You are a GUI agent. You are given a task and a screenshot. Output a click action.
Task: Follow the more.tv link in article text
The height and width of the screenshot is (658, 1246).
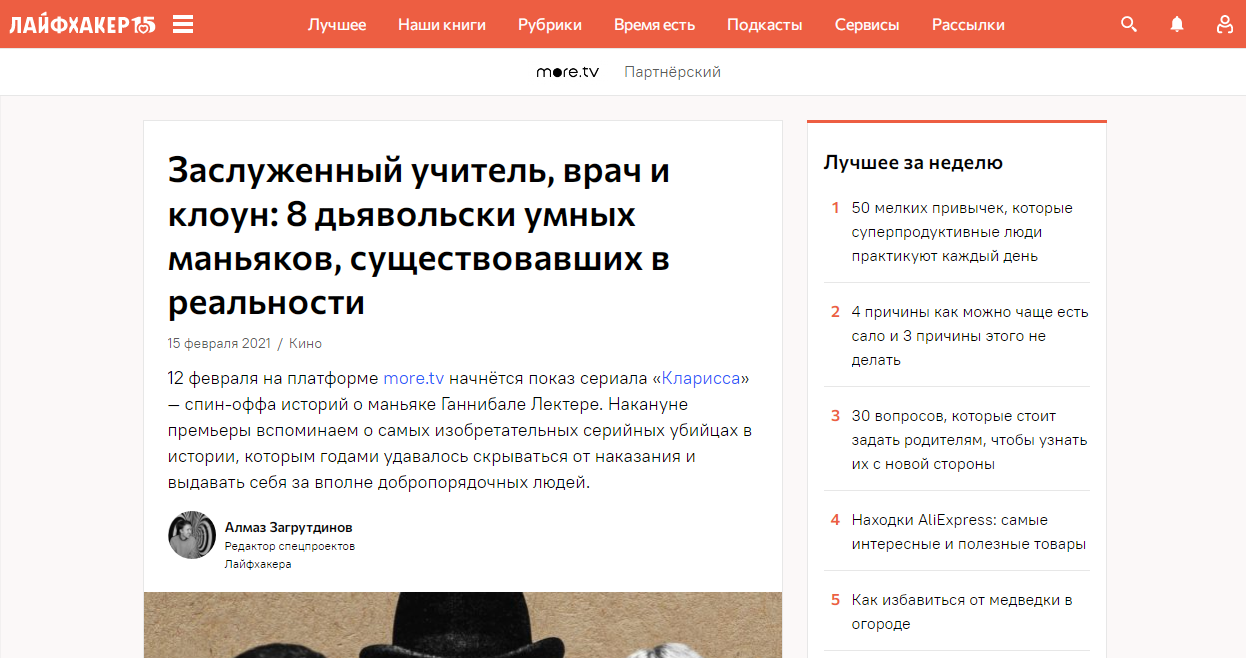(413, 379)
